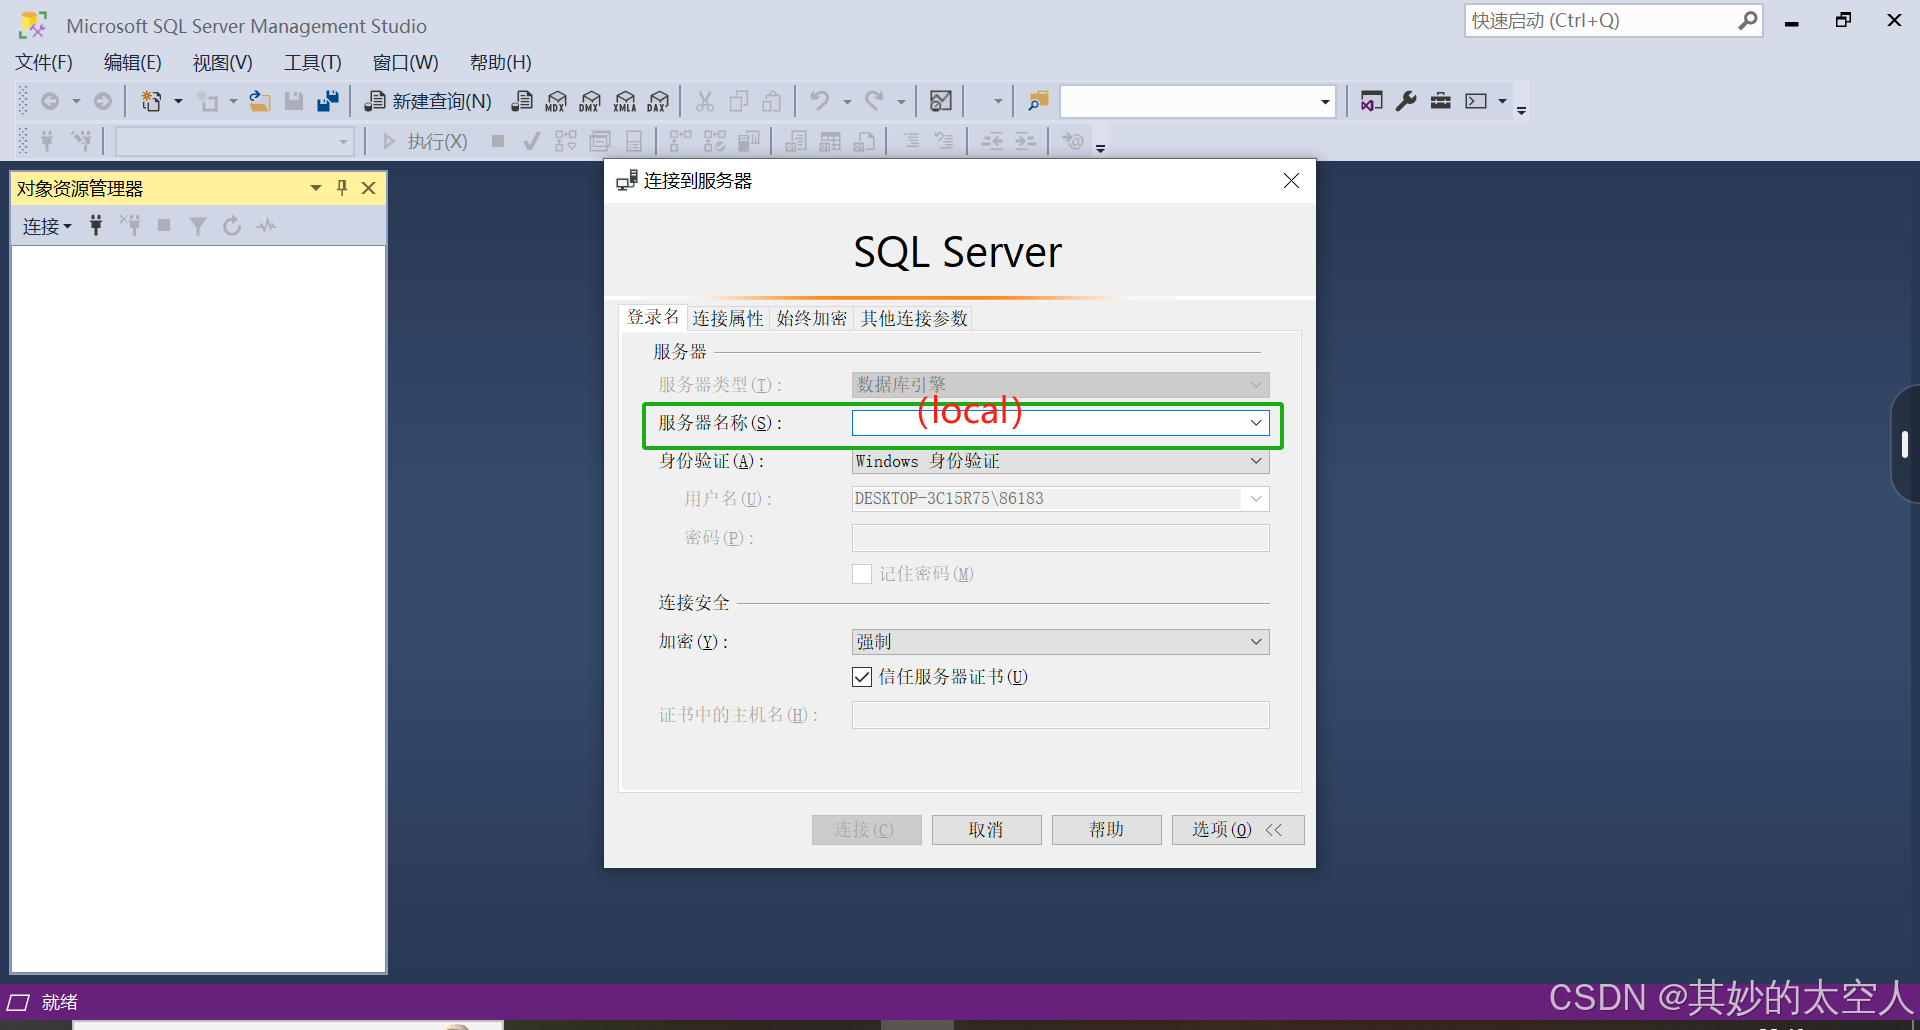Expand the 服务器名称 server name dropdown

click(1255, 422)
